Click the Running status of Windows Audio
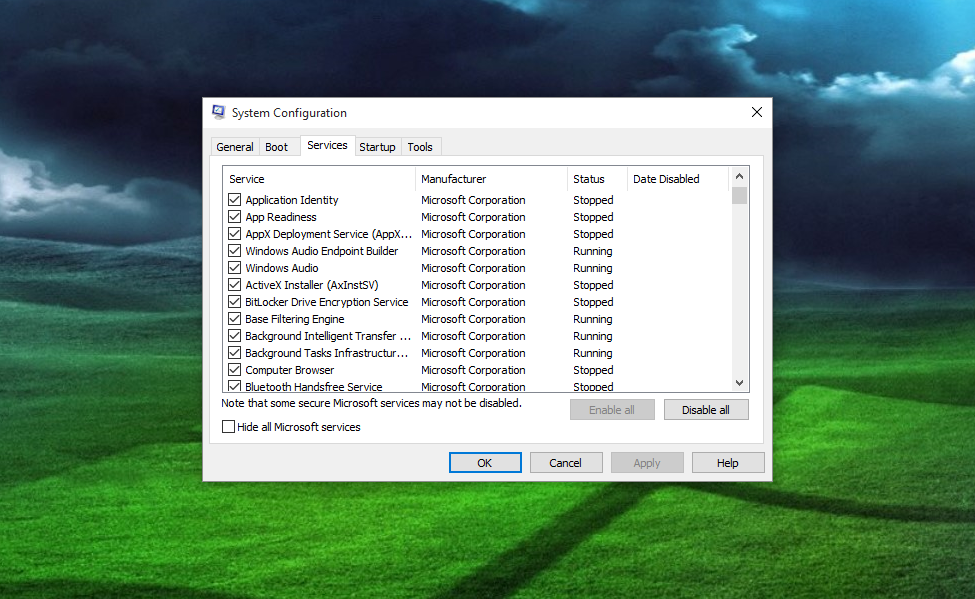Image resolution: width=975 pixels, height=599 pixels. [593, 268]
